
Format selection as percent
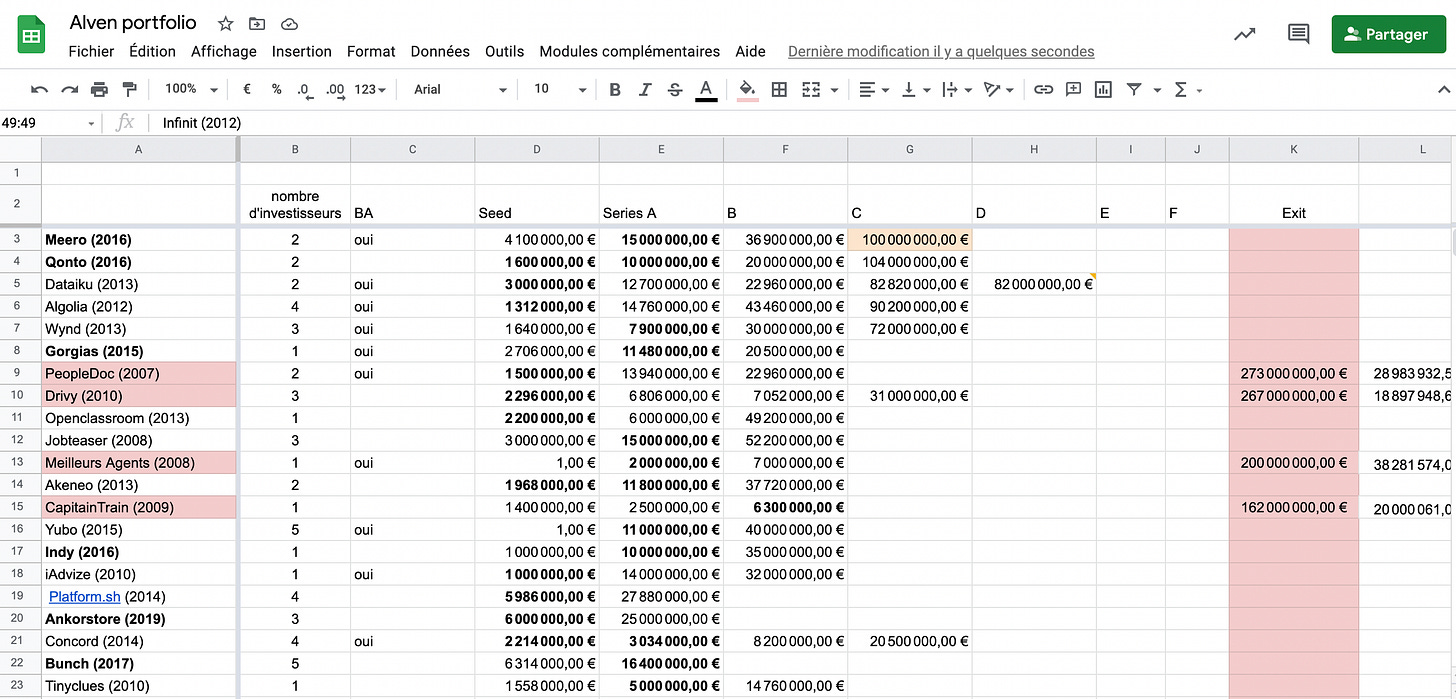coord(277,89)
